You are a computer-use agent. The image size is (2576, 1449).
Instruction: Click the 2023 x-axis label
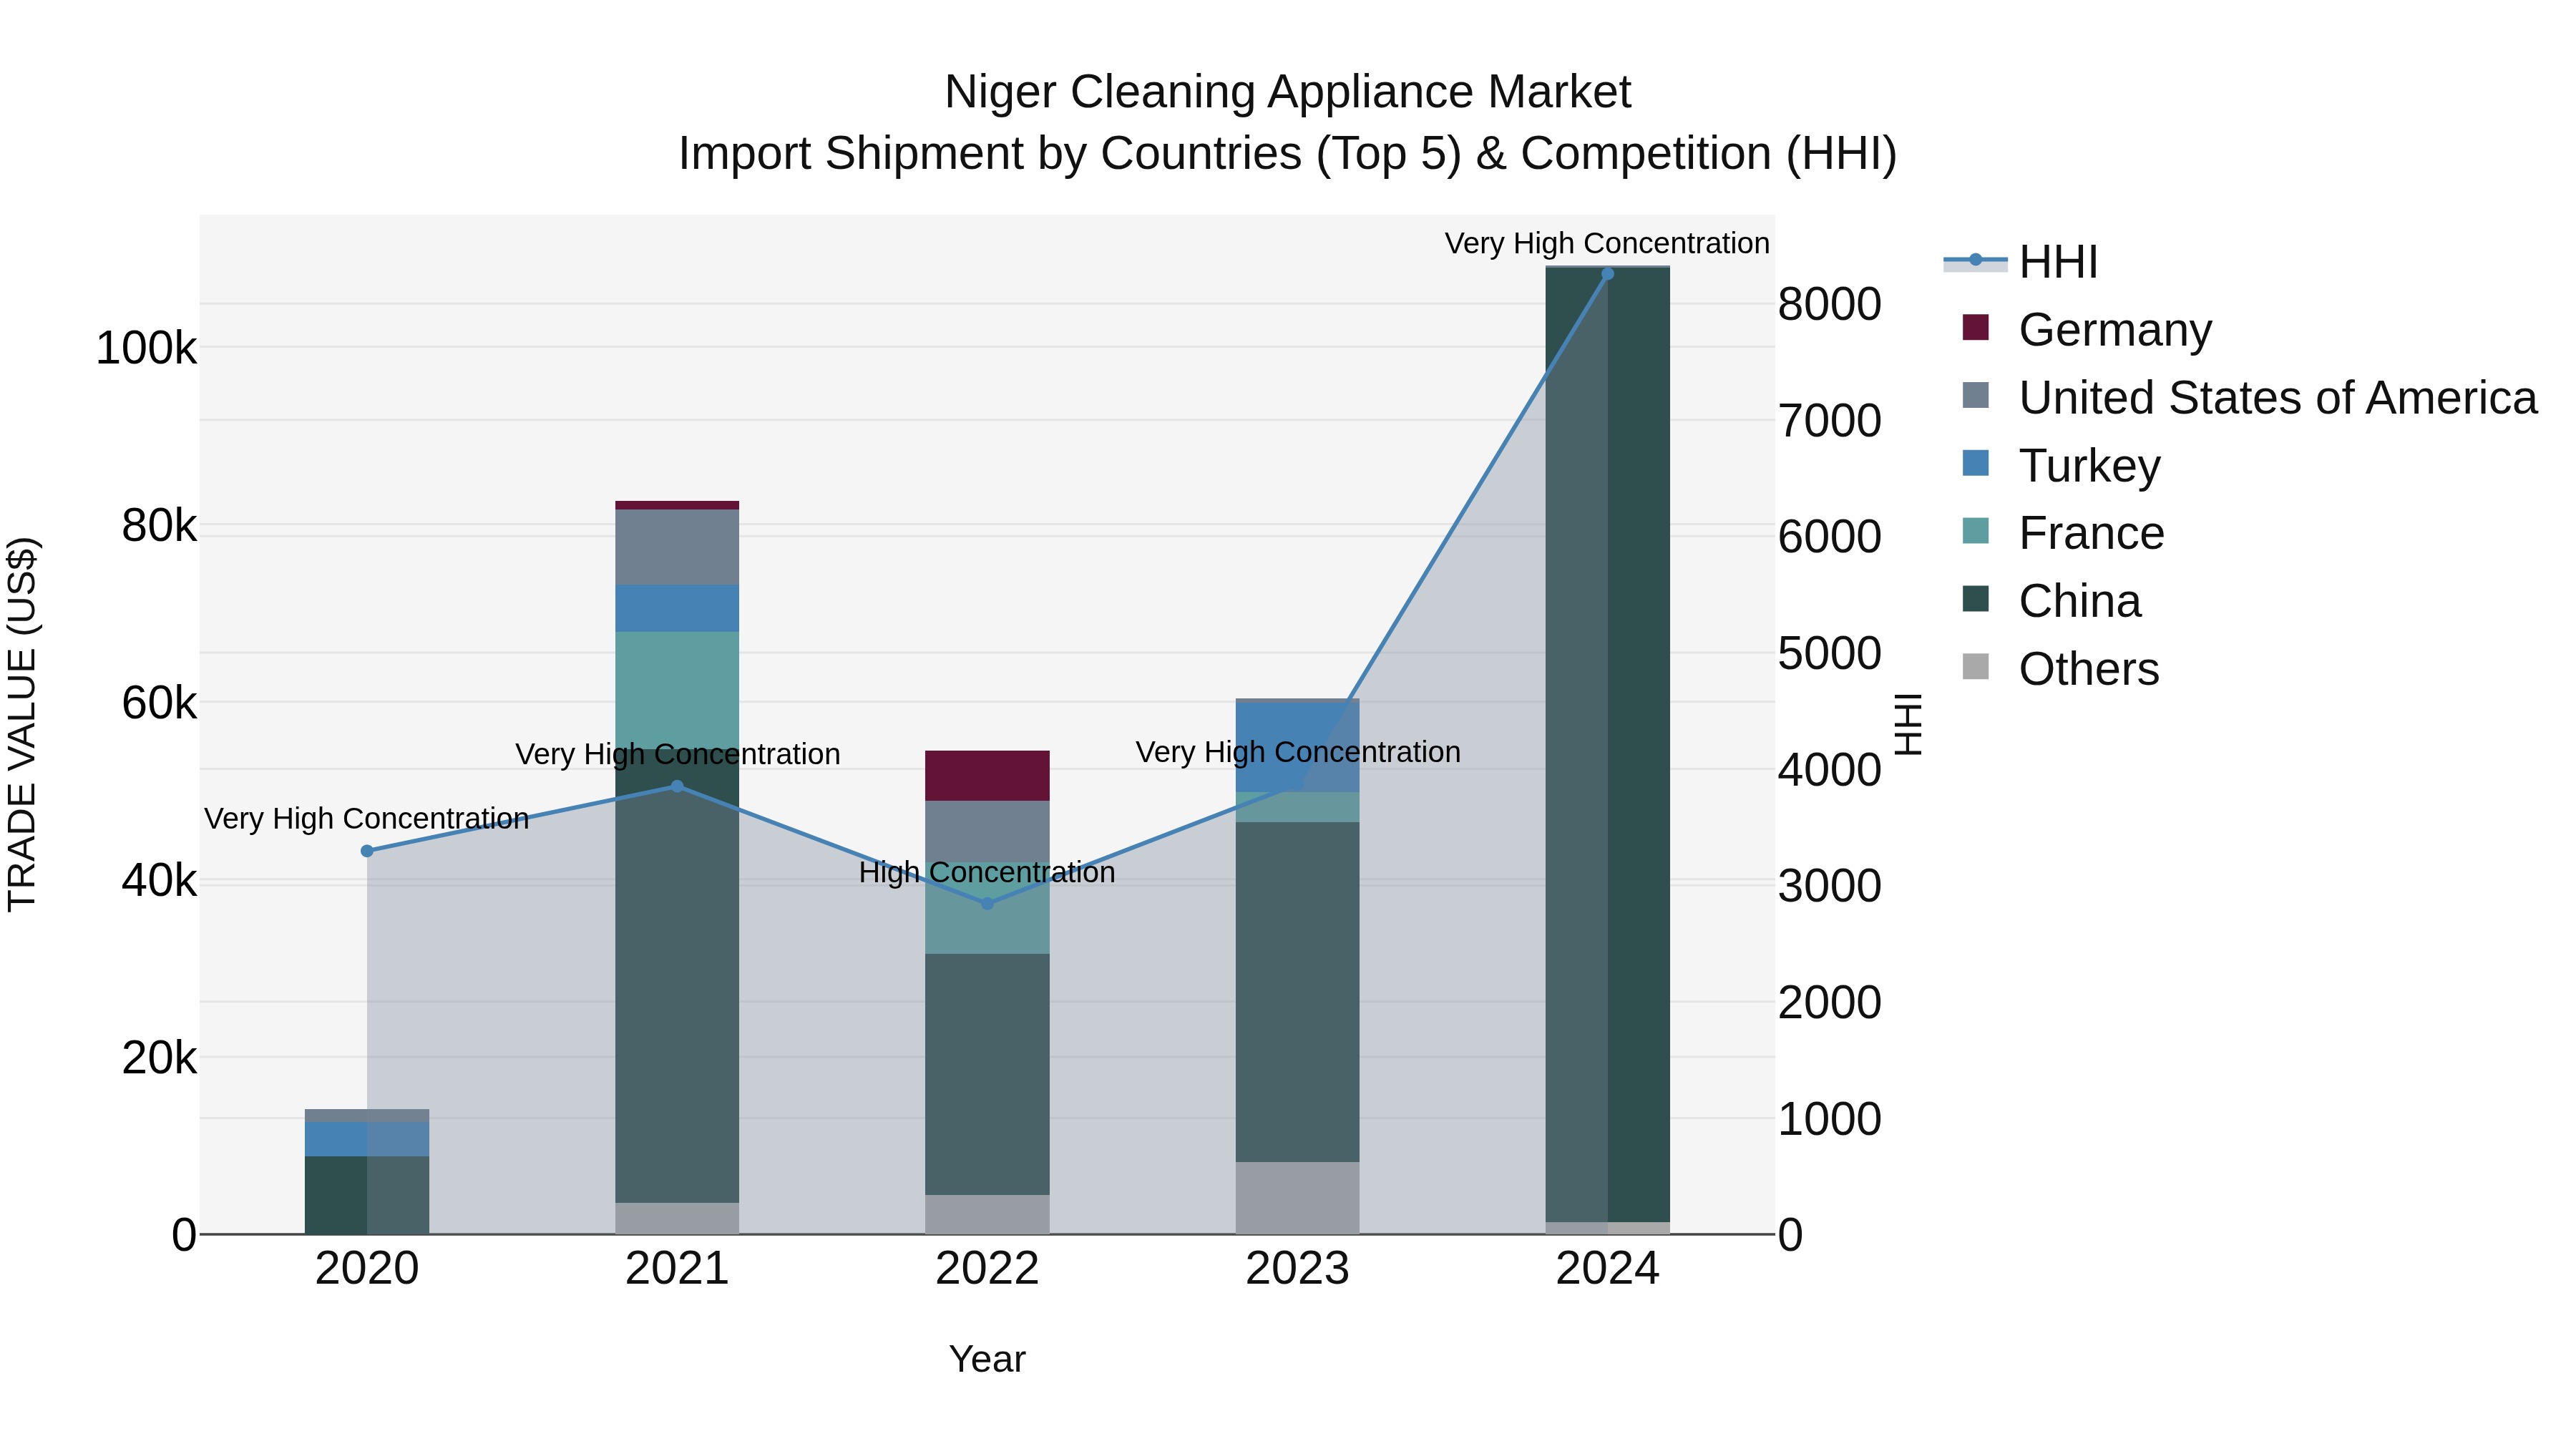coord(1298,1269)
